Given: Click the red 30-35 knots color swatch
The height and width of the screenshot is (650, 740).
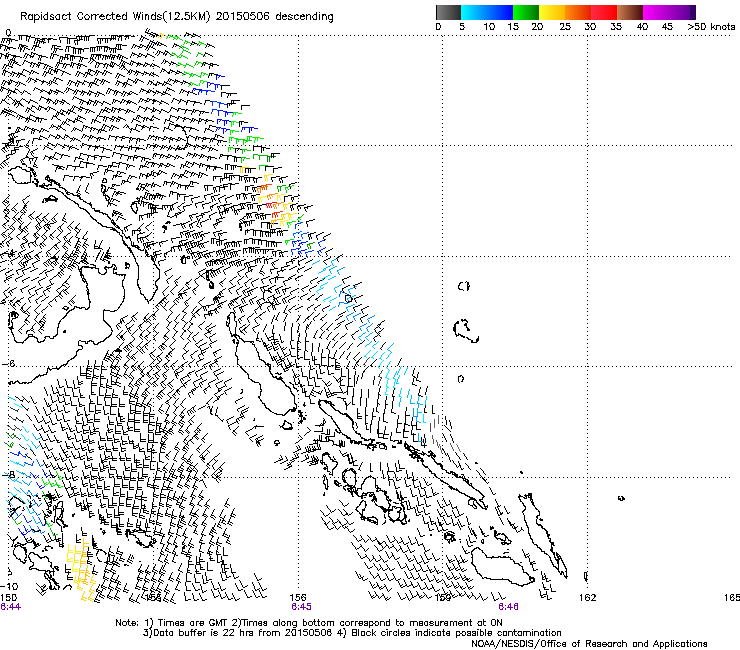Looking at the screenshot, I should [x=604, y=12].
